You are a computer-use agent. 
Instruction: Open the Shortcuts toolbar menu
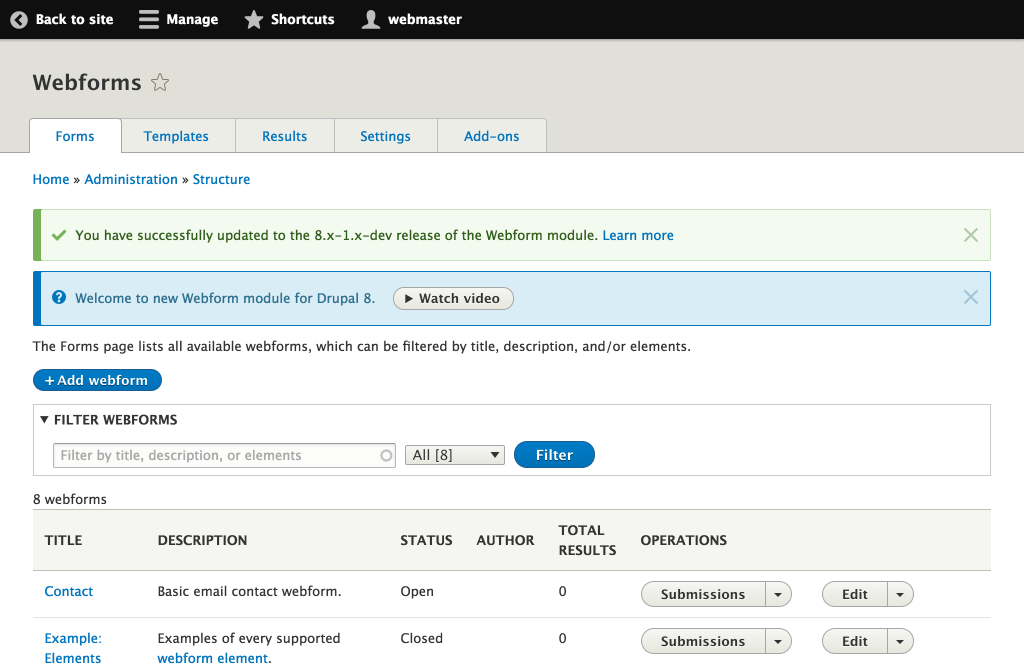coord(289,20)
